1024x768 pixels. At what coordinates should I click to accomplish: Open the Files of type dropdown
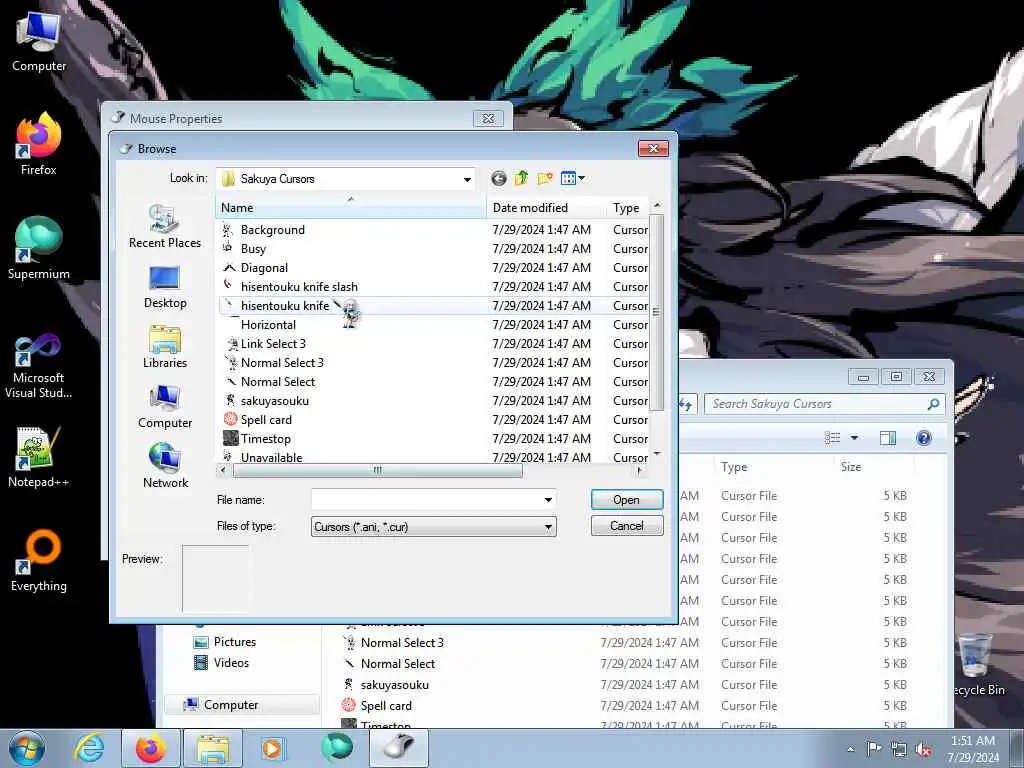tap(434, 526)
